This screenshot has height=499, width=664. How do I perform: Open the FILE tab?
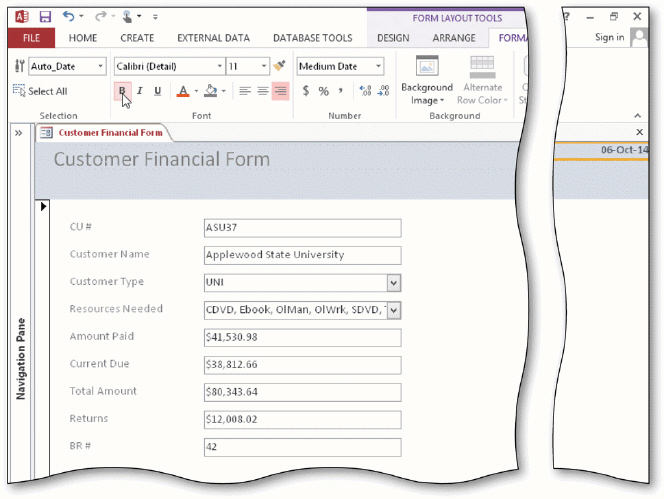pos(31,38)
